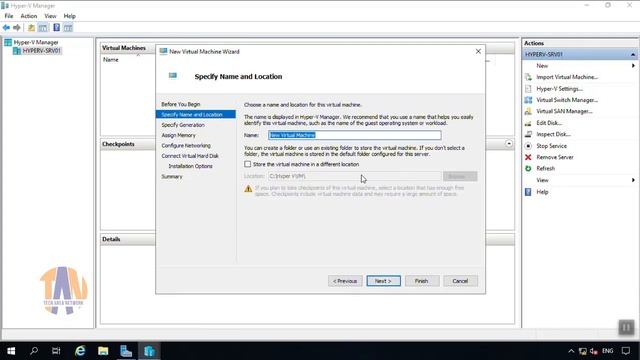Go to Installation Options step

click(x=190, y=166)
